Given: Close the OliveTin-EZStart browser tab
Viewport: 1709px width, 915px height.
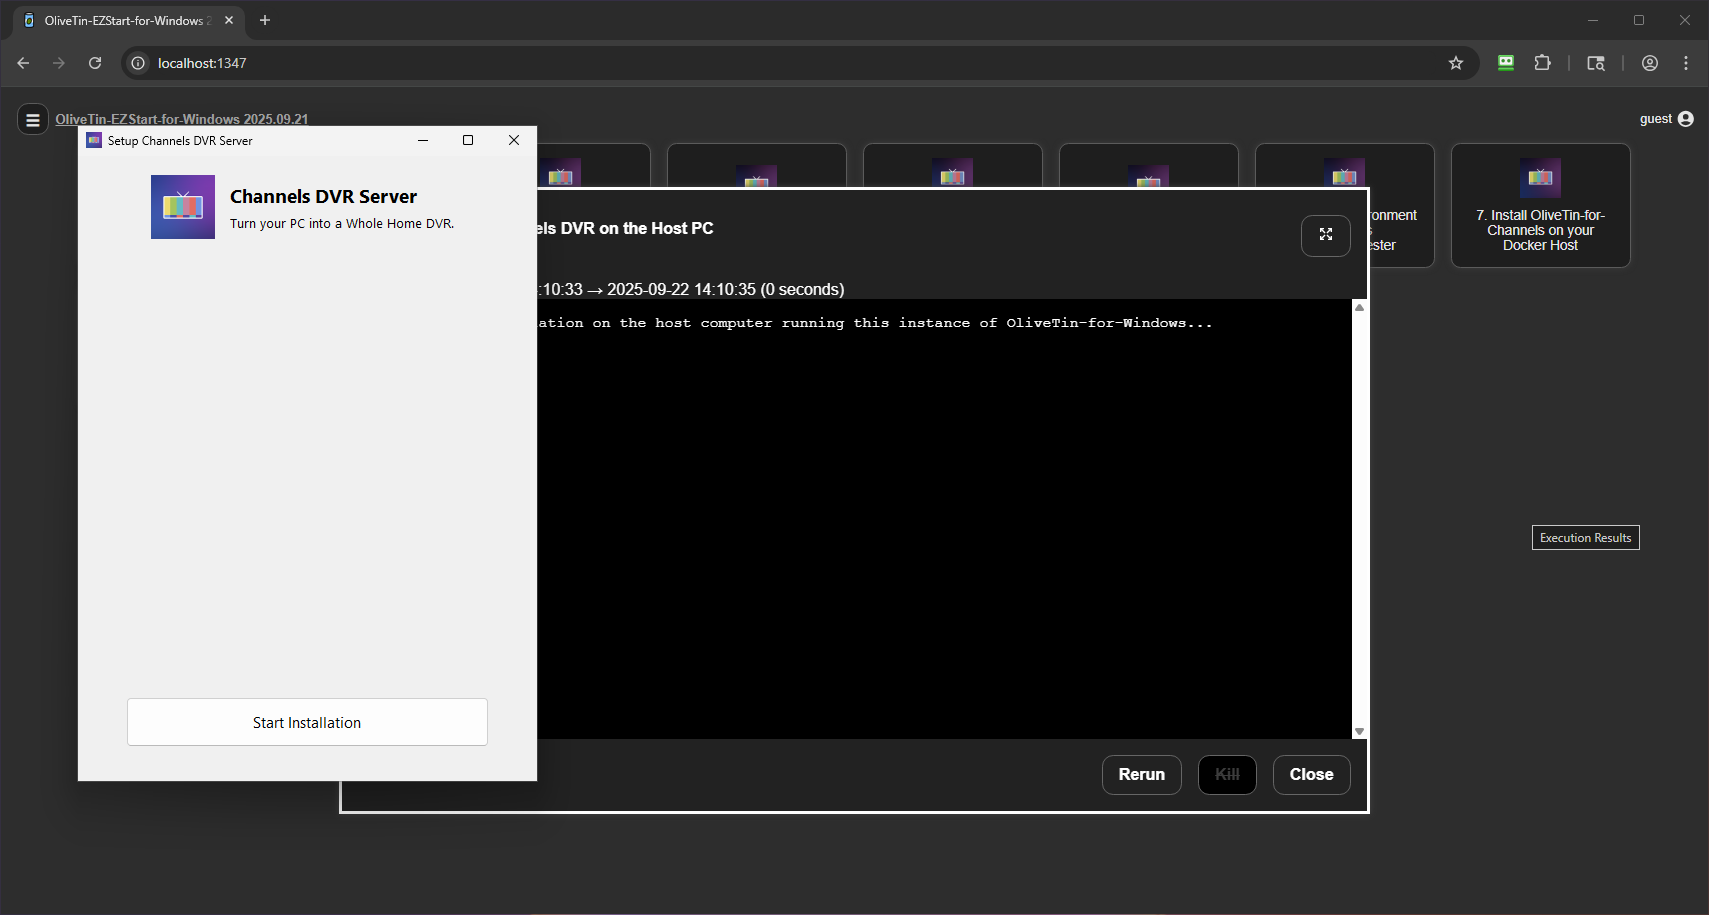Looking at the screenshot, I should tap(229, 20).
